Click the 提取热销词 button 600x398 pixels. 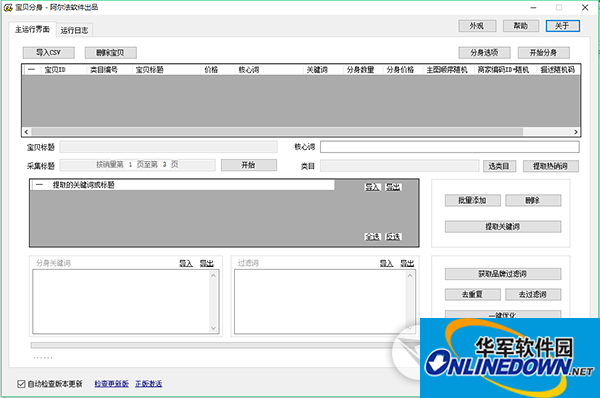click(551, 166)
